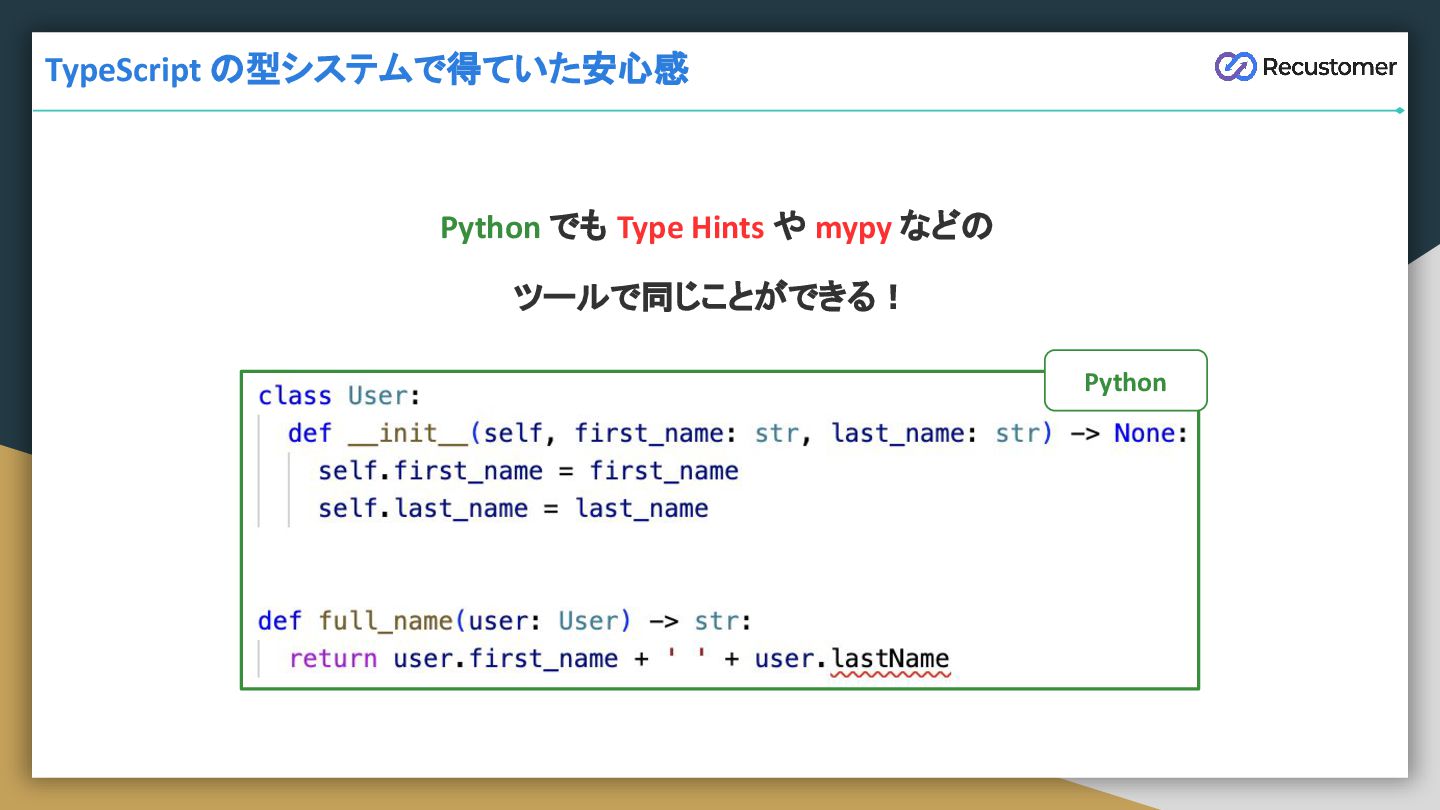The image size is (1440, 810).
Task: Click the Recustomer logo icon
Action: click(1235, 66)
